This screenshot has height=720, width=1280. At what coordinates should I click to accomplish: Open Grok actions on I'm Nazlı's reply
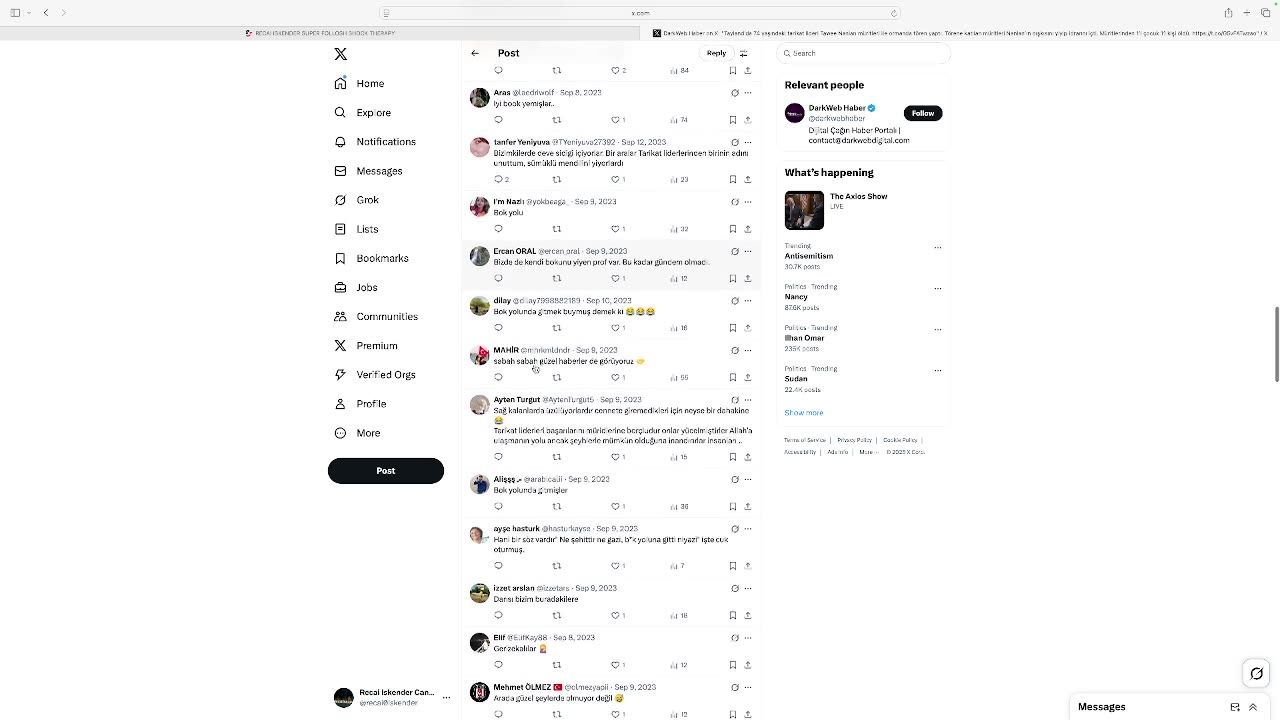click(734, 202)
